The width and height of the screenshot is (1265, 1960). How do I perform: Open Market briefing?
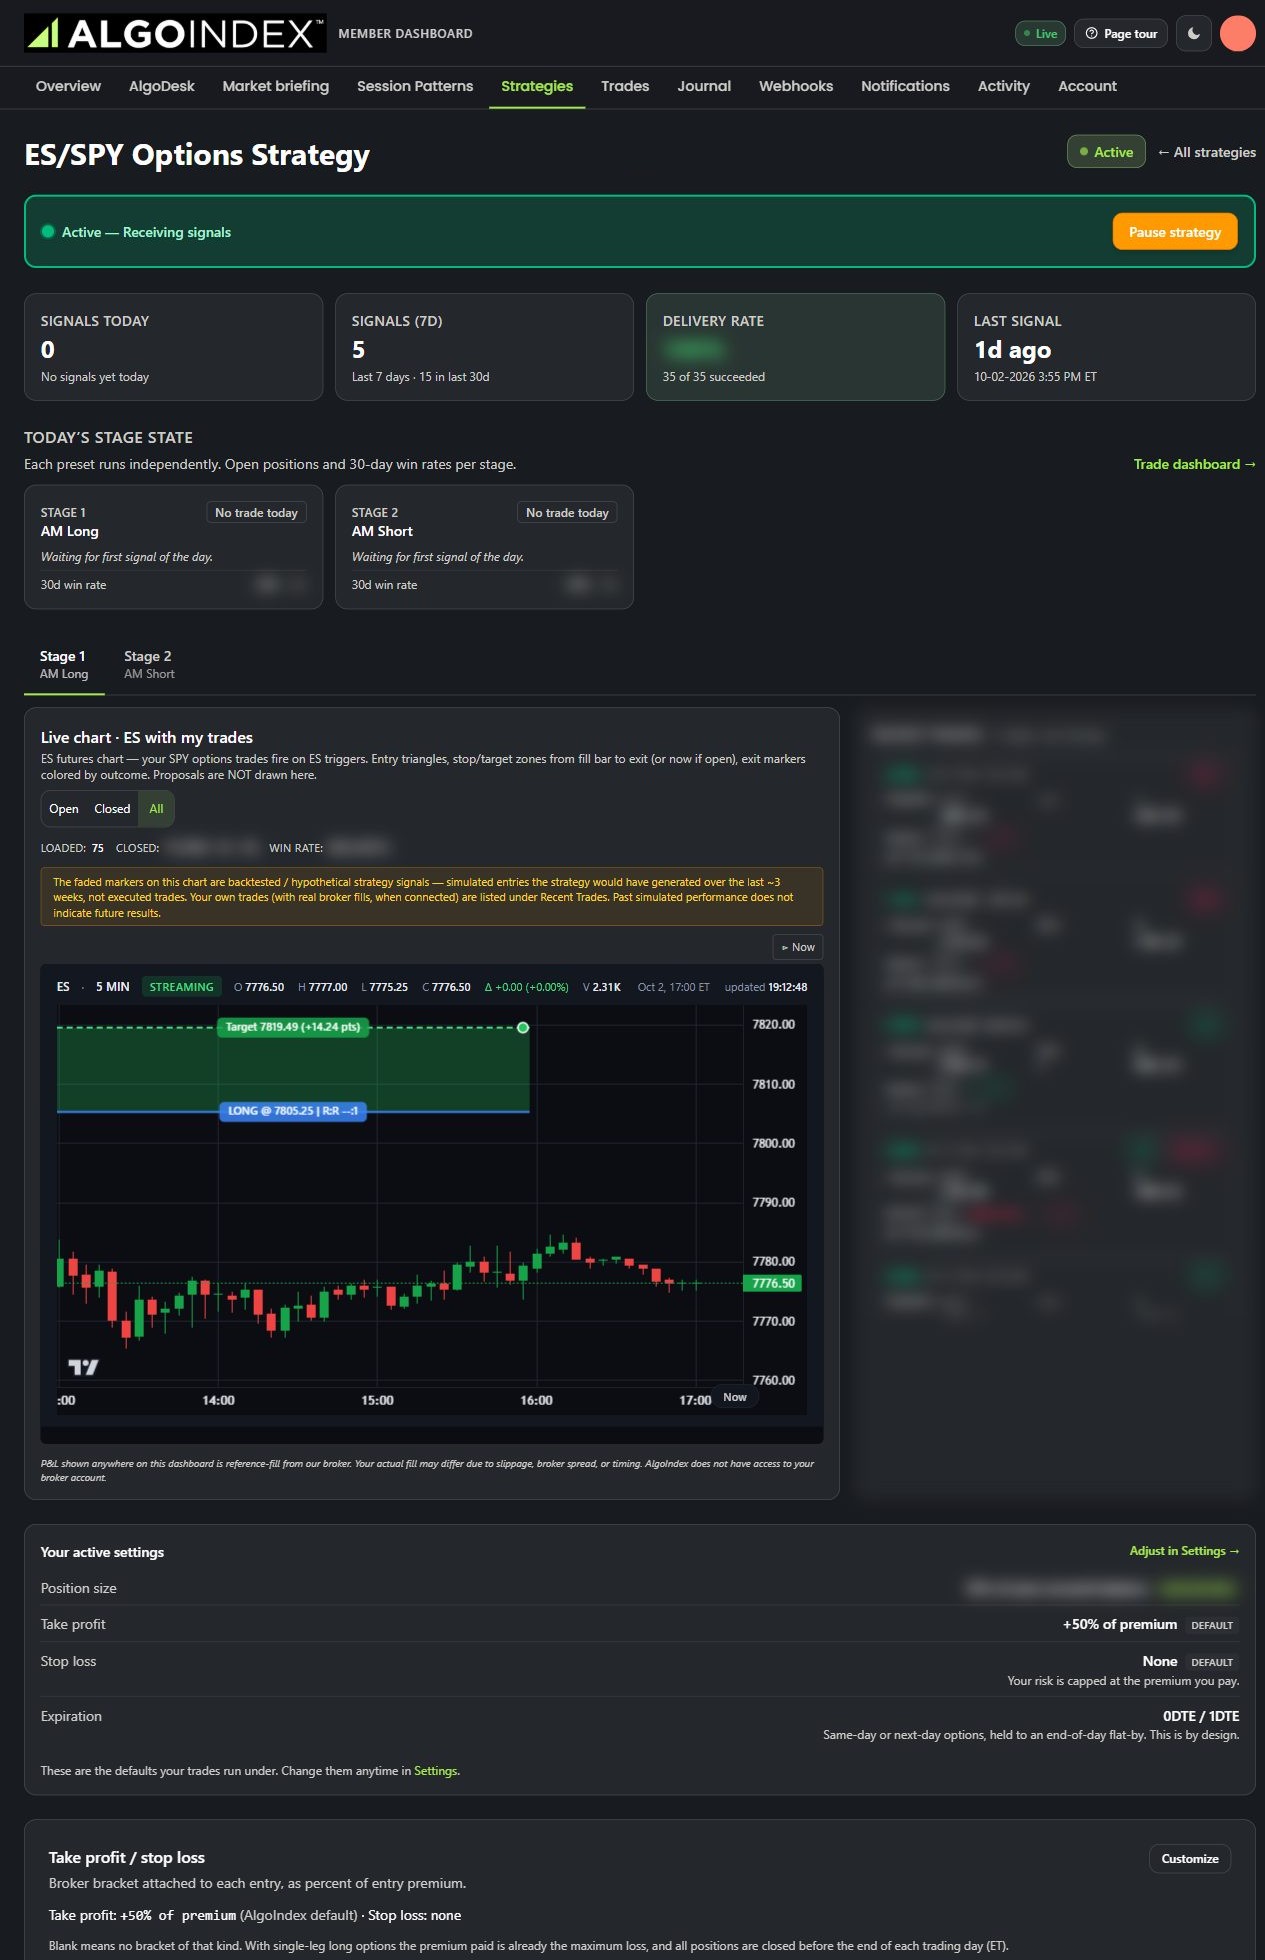point(276,86)
